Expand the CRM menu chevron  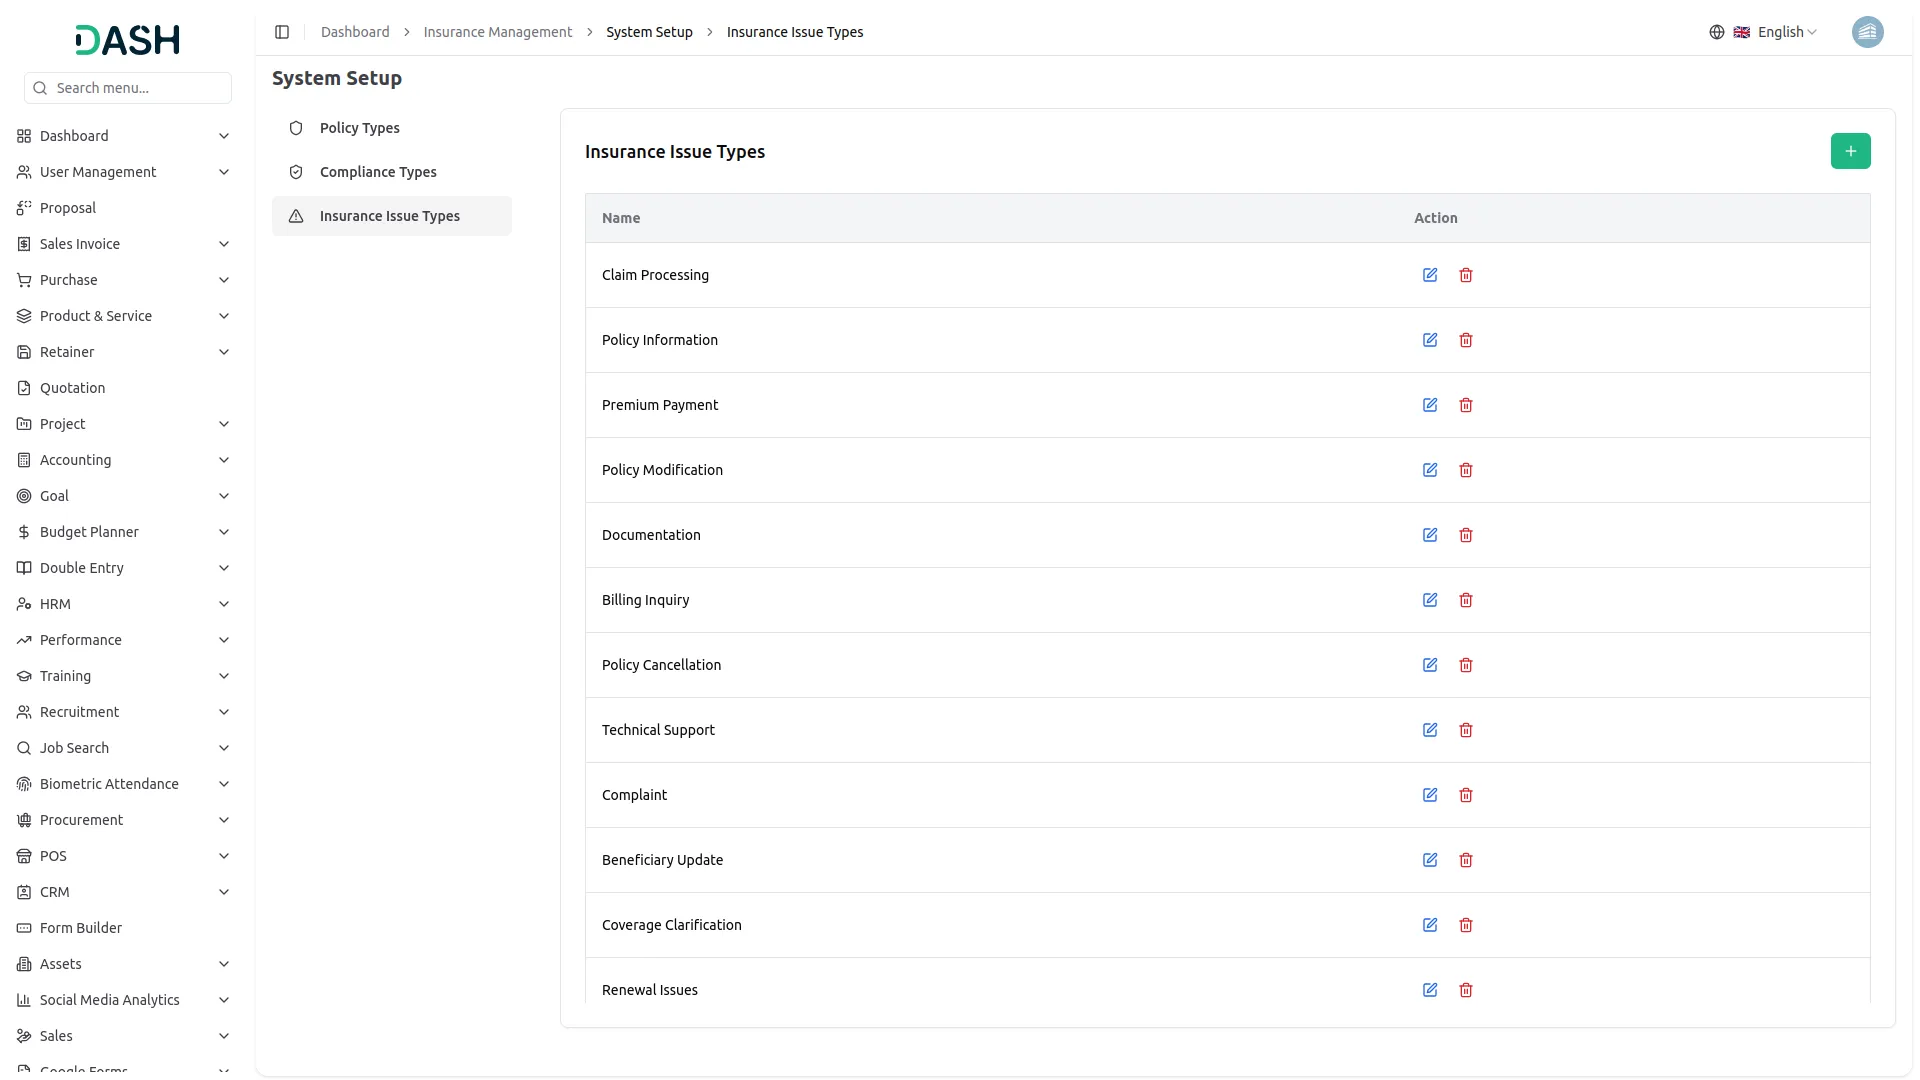[224, 892]
